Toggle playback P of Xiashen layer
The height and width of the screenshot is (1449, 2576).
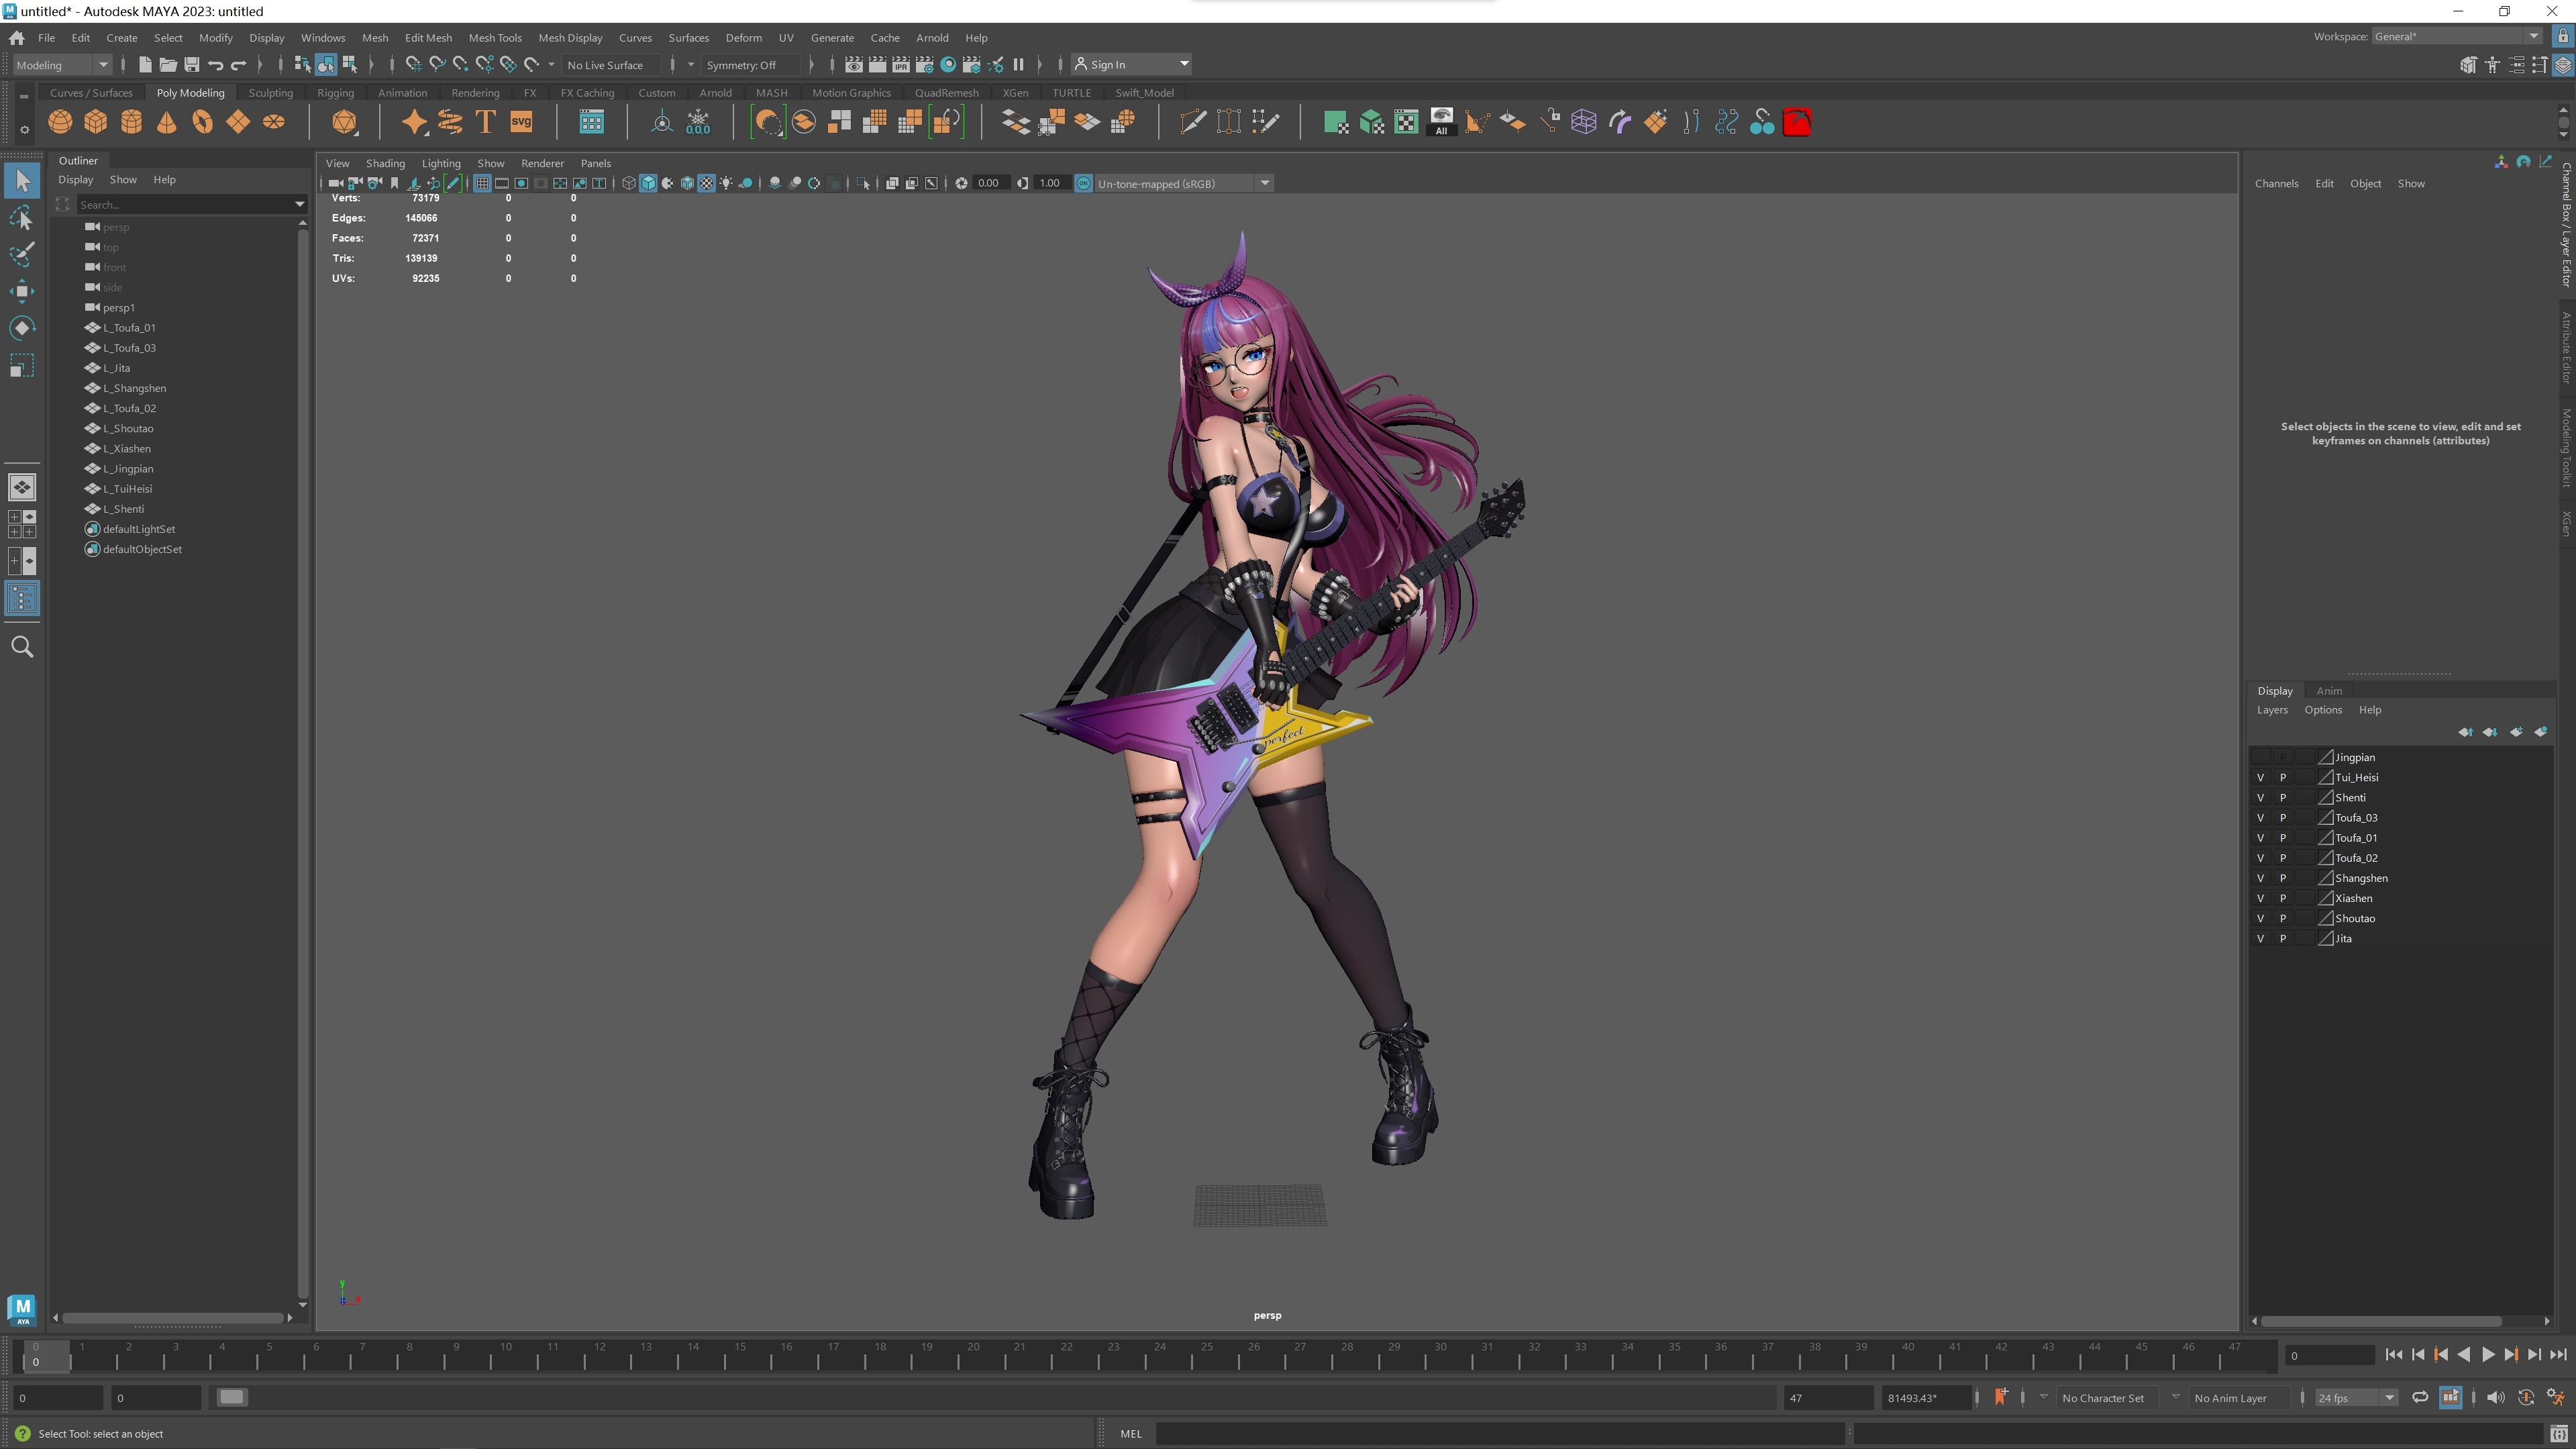tap(2283, 898)
